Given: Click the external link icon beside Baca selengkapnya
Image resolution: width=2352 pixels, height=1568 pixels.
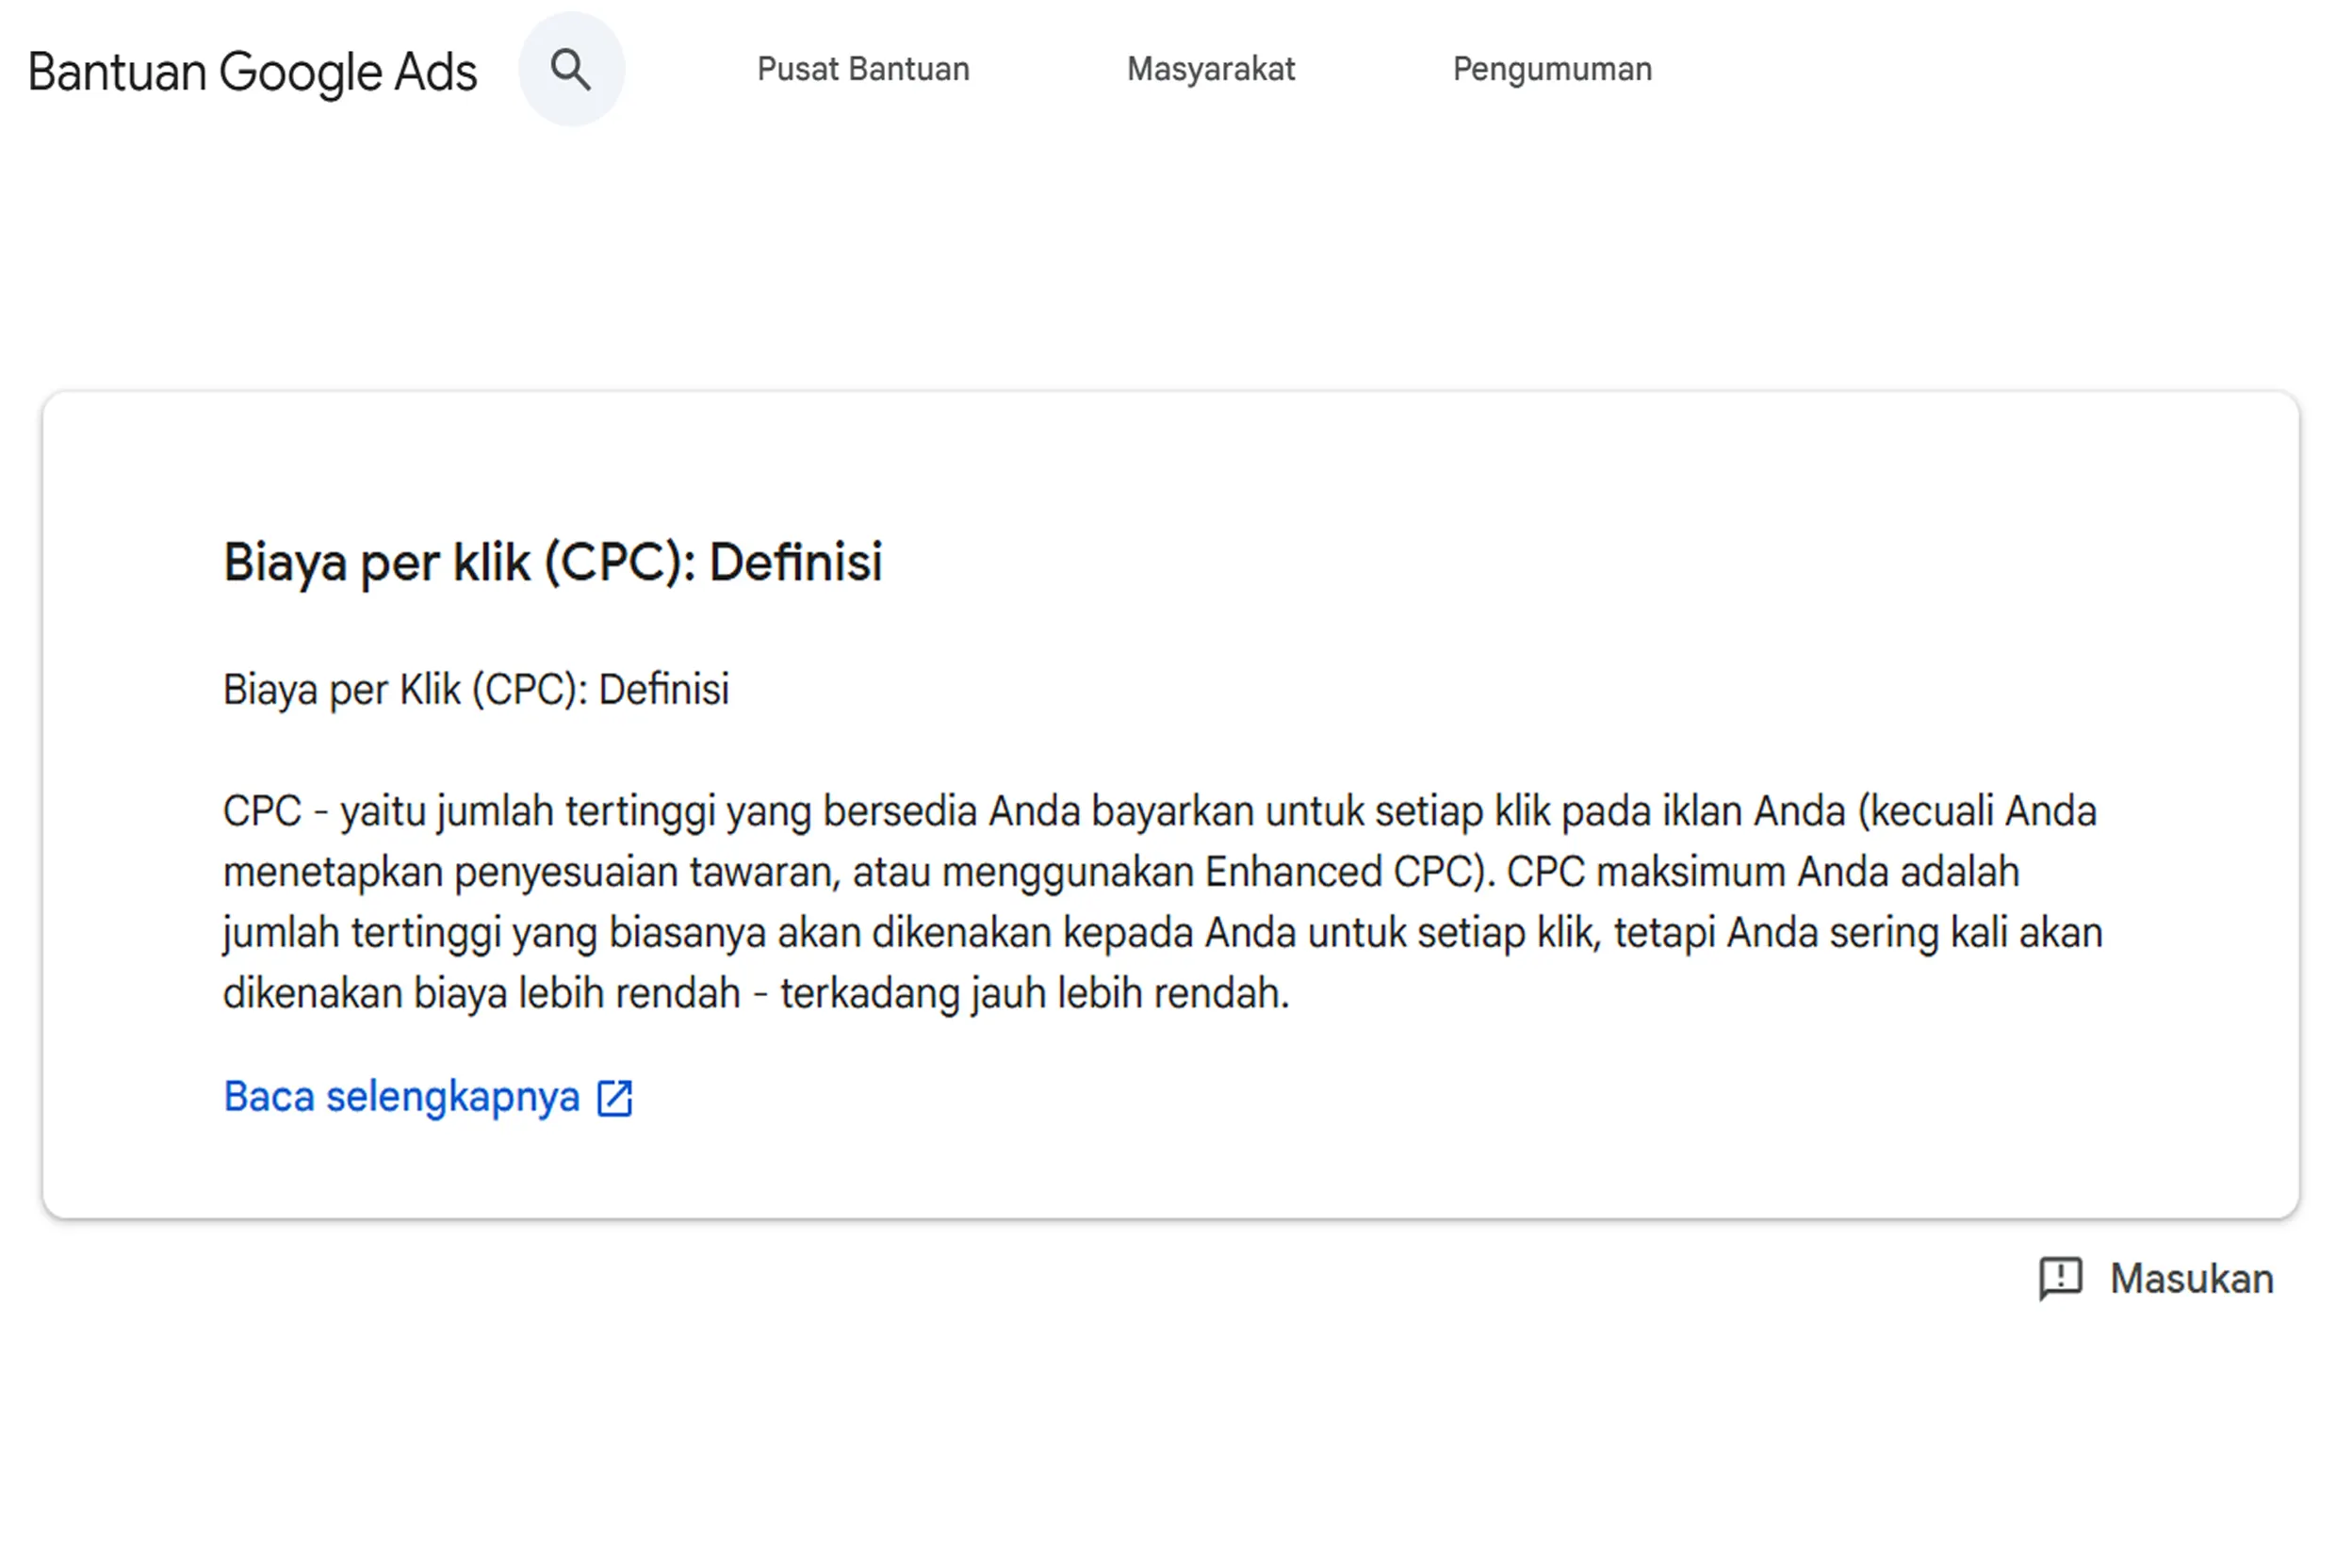Looking at the screenshot, I should coord(615,1098).
